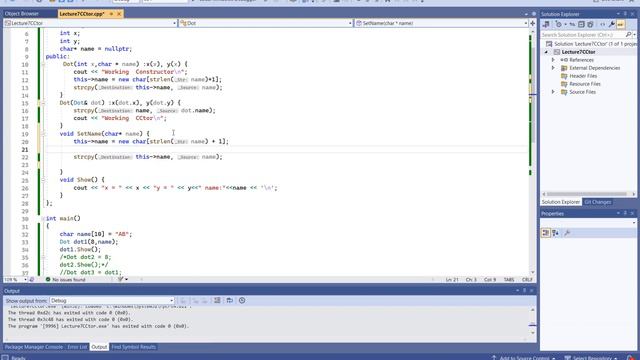Click the Categorized view icon in Properties
Viewport: 640px width, 360px height.
point(546,233)
